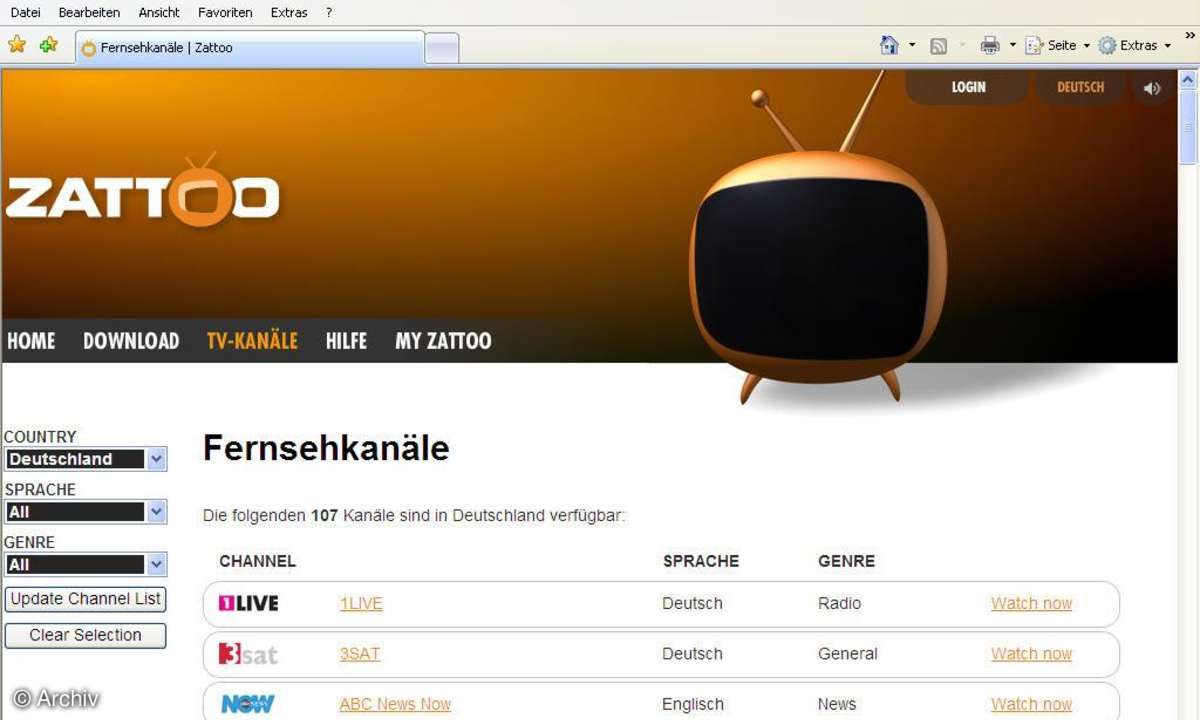Open the ? help menu
Image resolution: width=1200 pixels, height=720 pixels.
pos(329,12)
